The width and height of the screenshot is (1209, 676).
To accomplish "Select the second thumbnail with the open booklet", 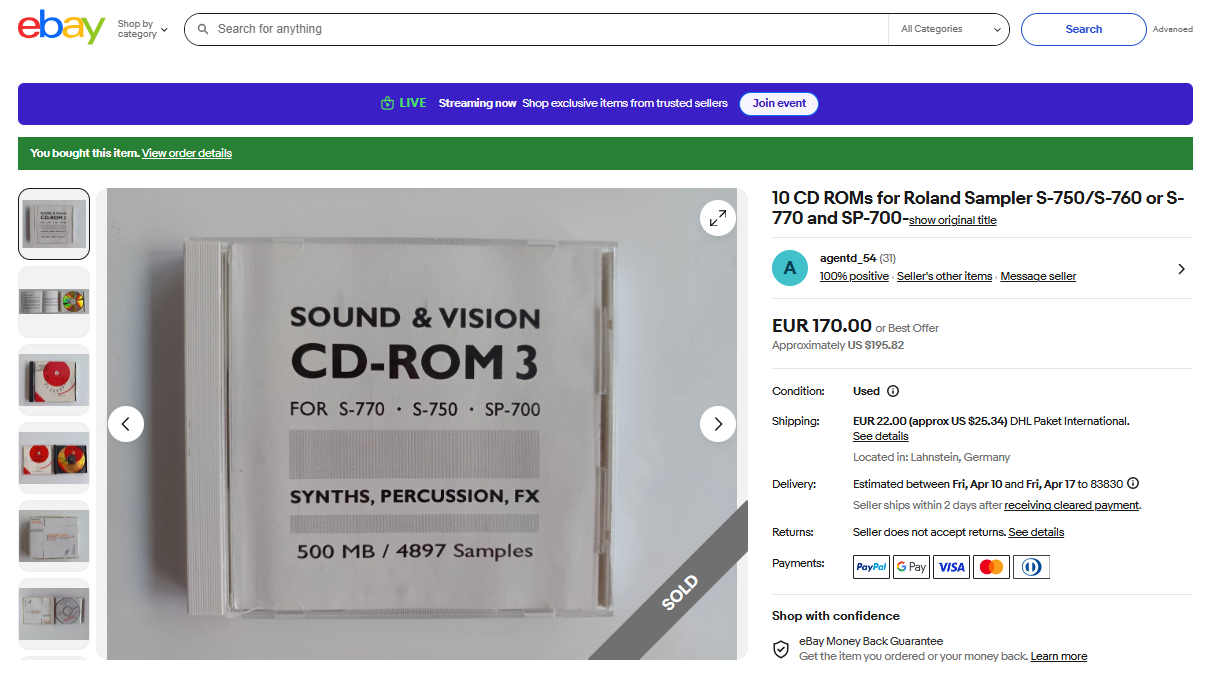I will tap(54, 301).
